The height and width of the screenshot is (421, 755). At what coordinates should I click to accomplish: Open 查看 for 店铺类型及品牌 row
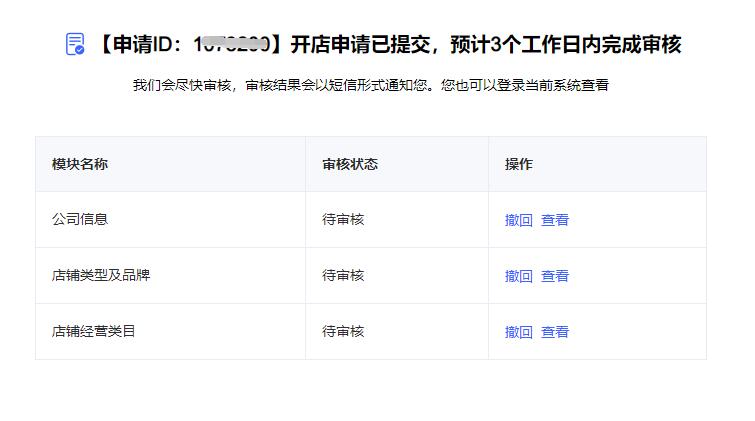tap(555, 276)
